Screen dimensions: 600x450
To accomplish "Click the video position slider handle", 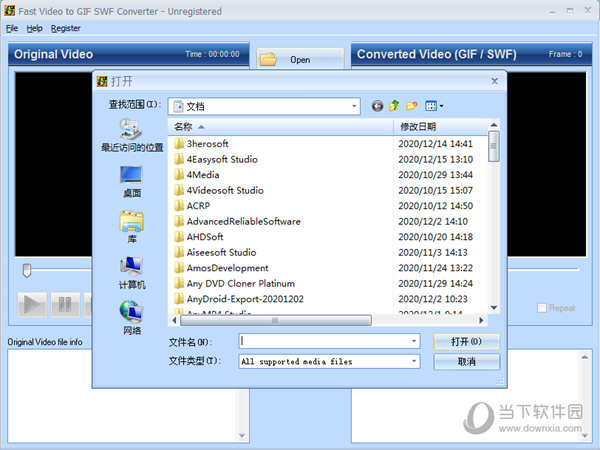I will (x=26, y=271).
